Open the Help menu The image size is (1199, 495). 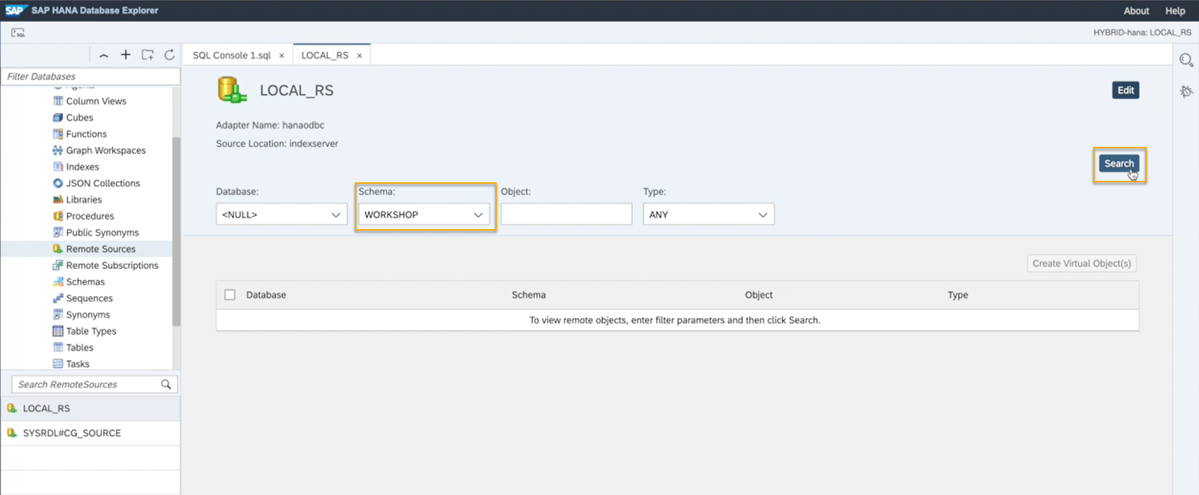[x=1175, y=11]
